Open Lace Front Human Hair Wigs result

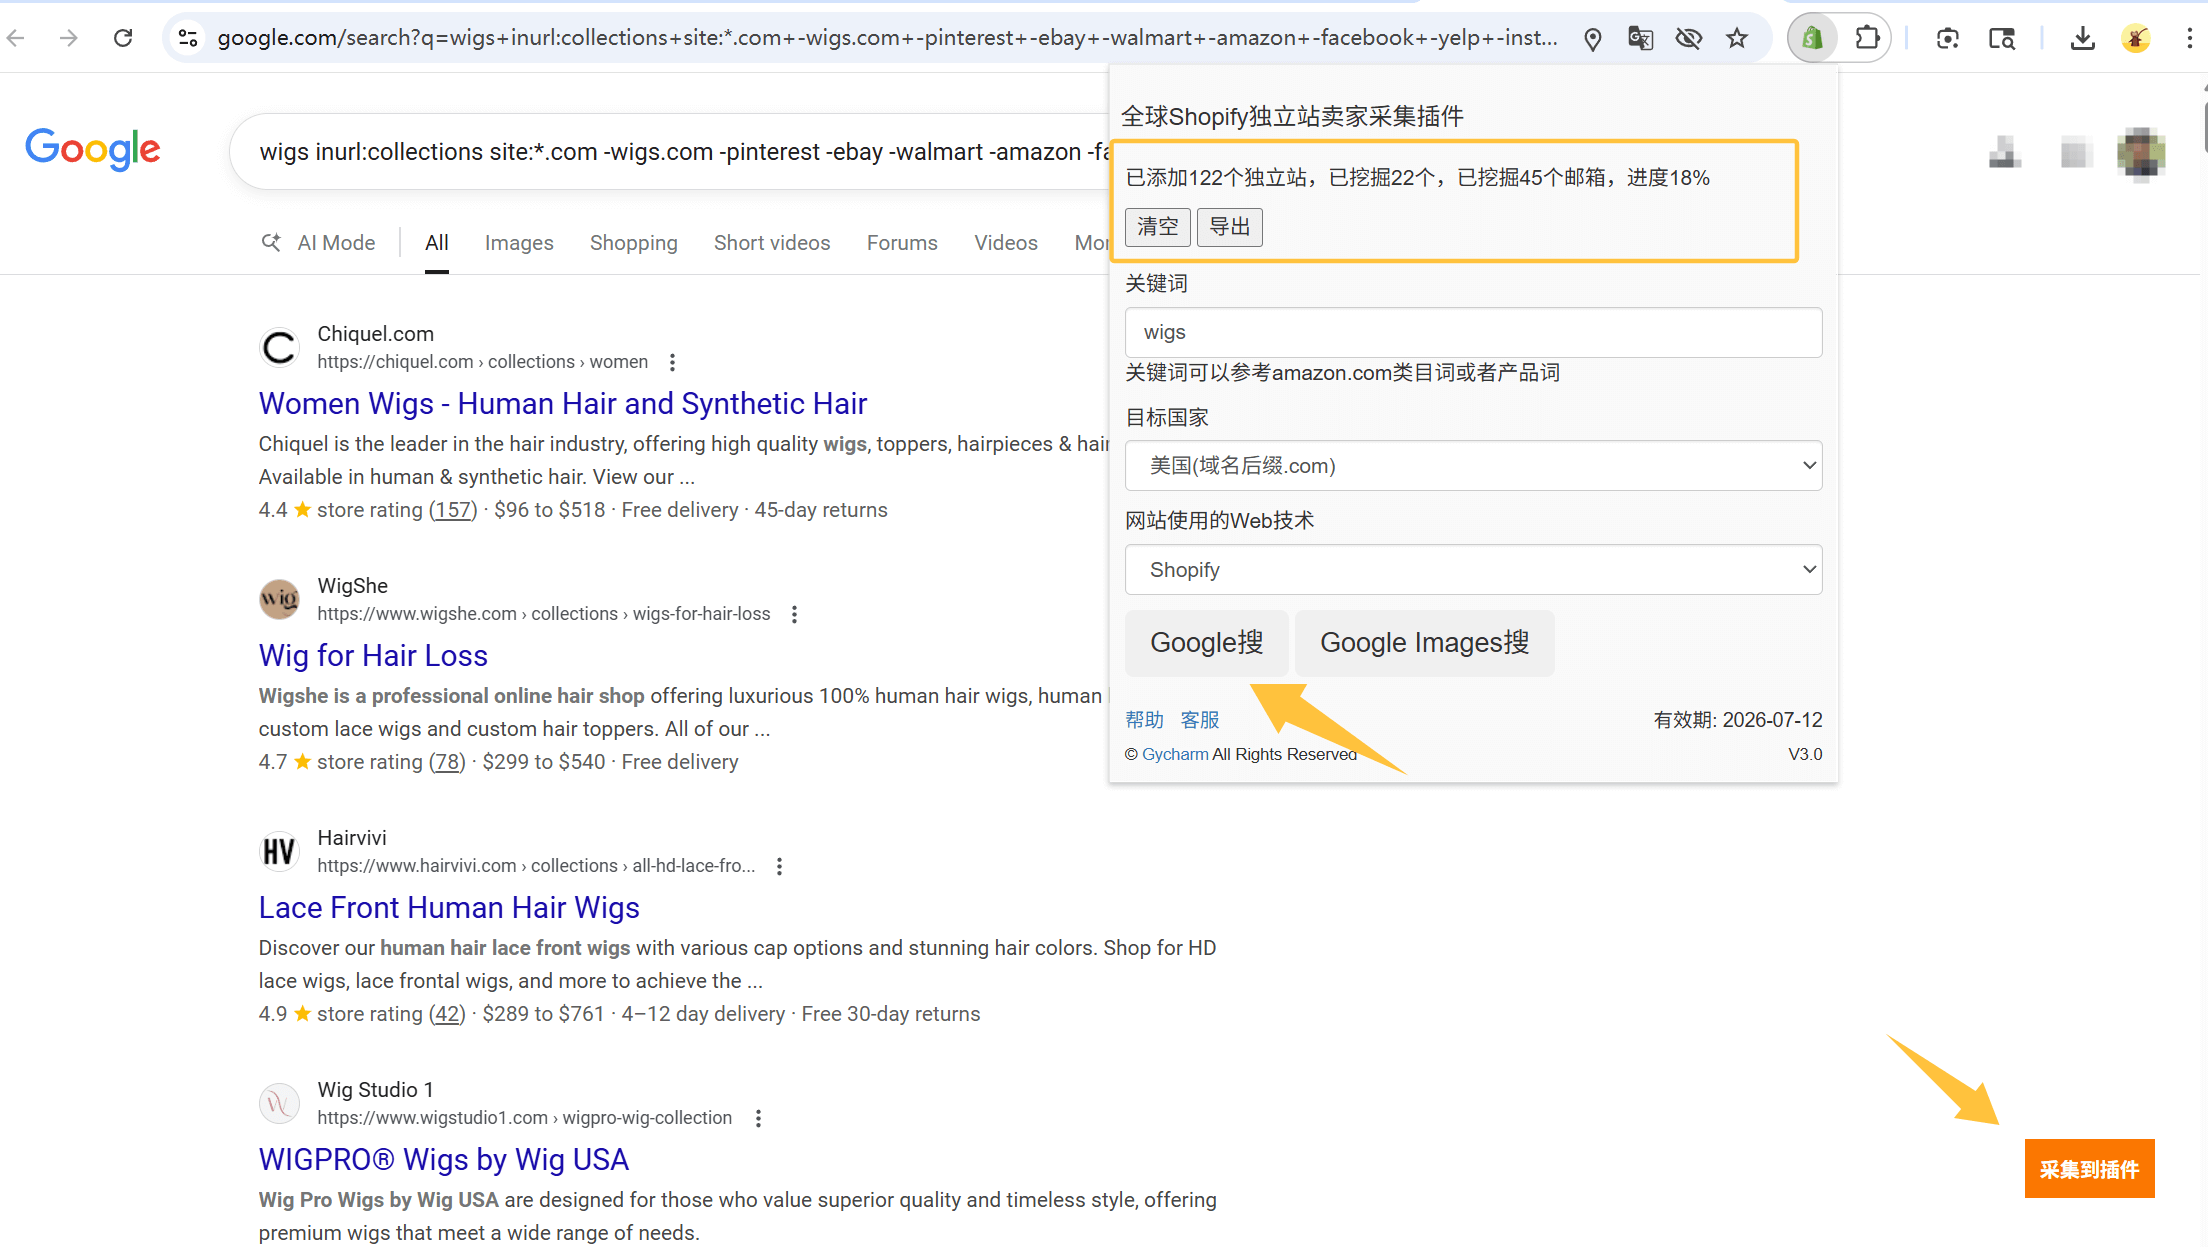coord(449,908)
